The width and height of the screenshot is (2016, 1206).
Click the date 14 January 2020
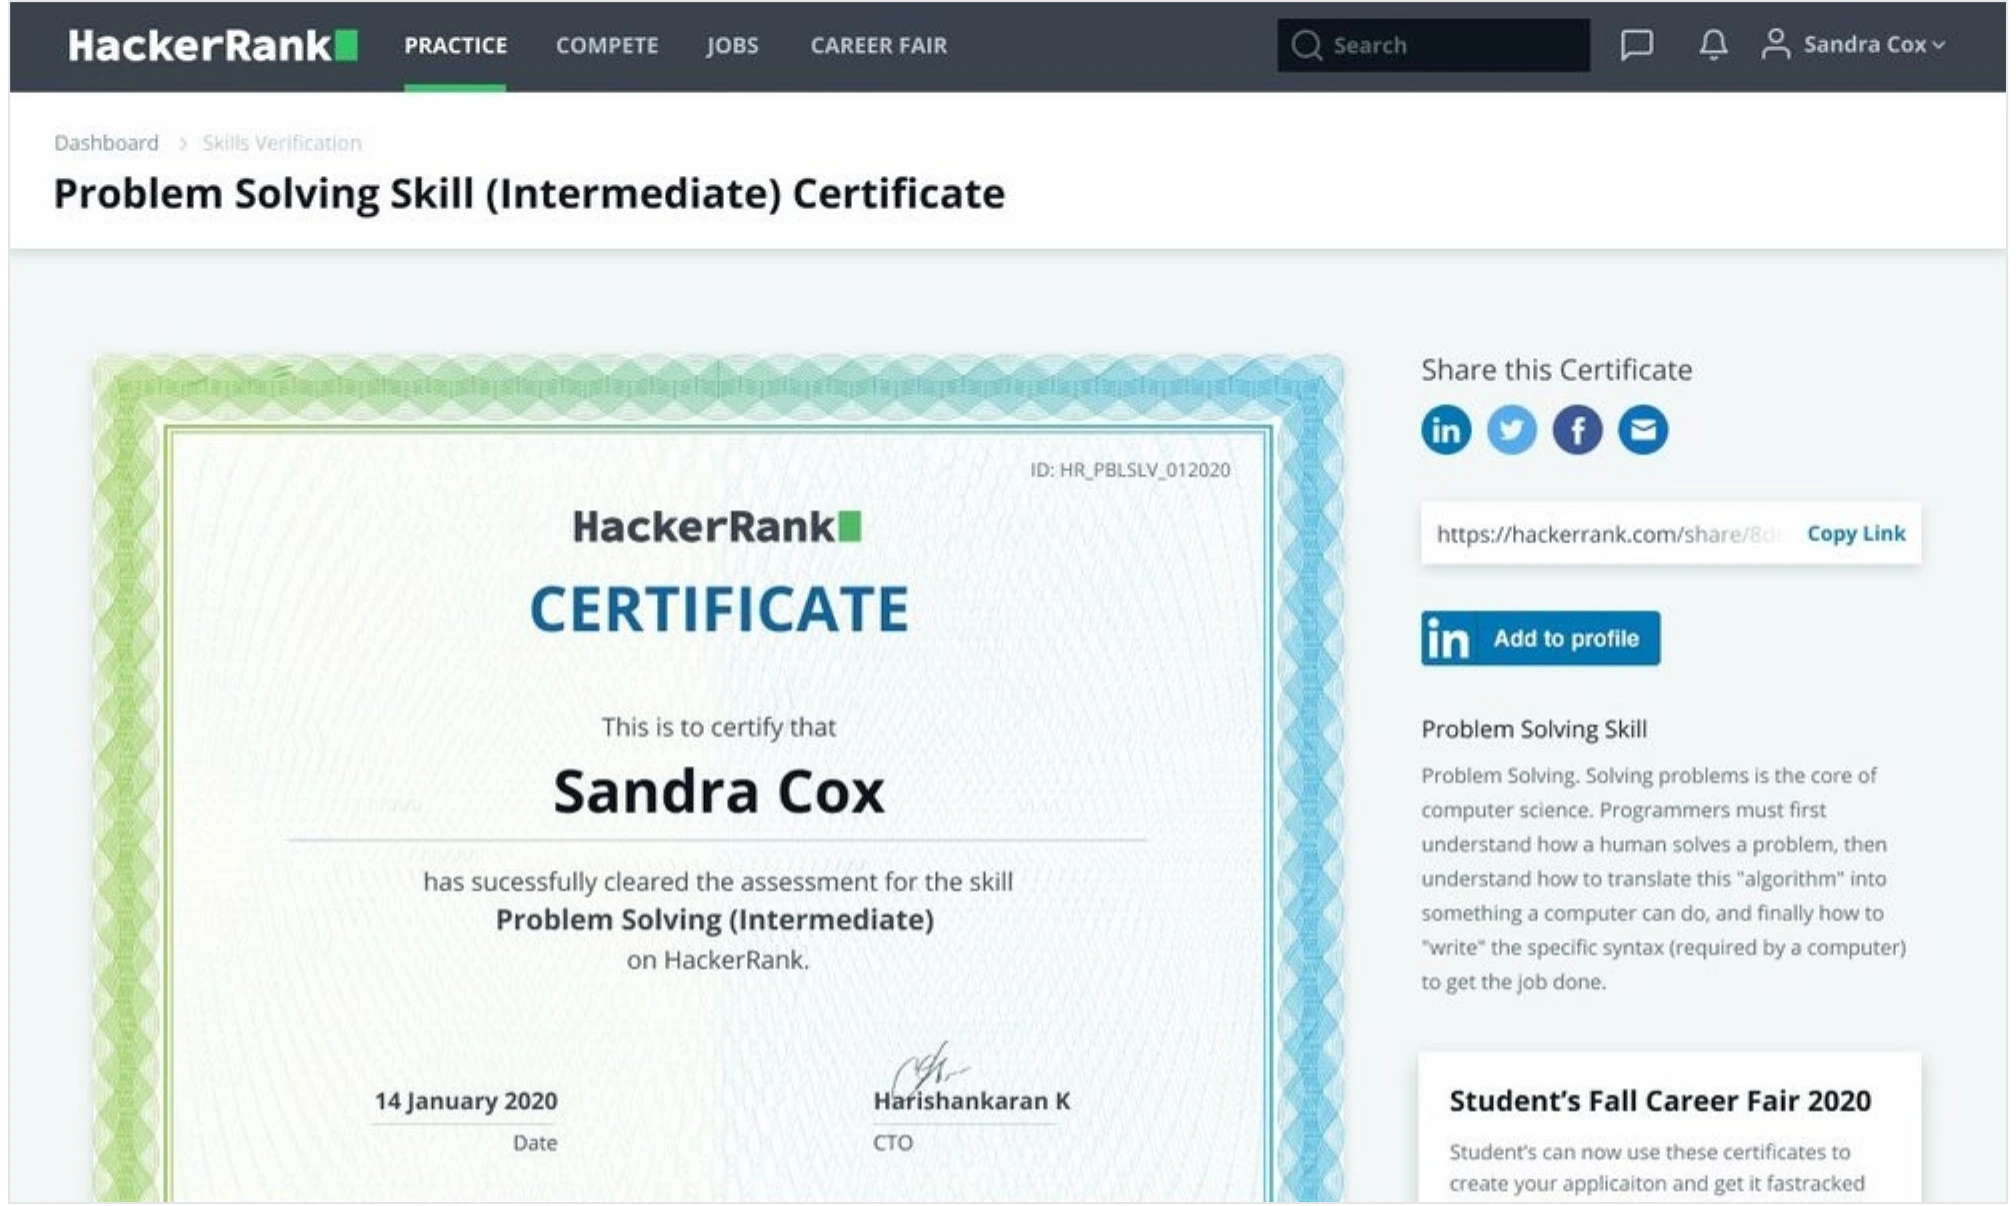(x=465, y=1101)
